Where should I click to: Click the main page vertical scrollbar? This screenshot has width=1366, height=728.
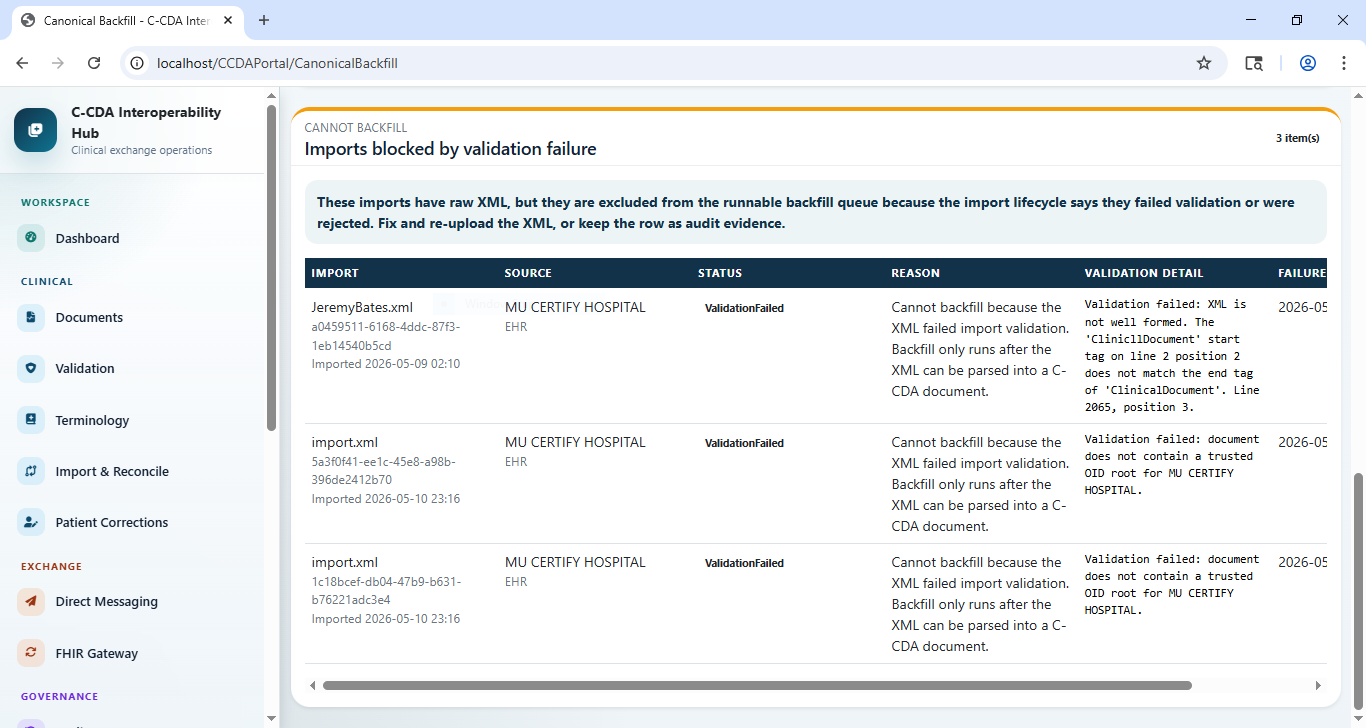(x=1358, y=591)
